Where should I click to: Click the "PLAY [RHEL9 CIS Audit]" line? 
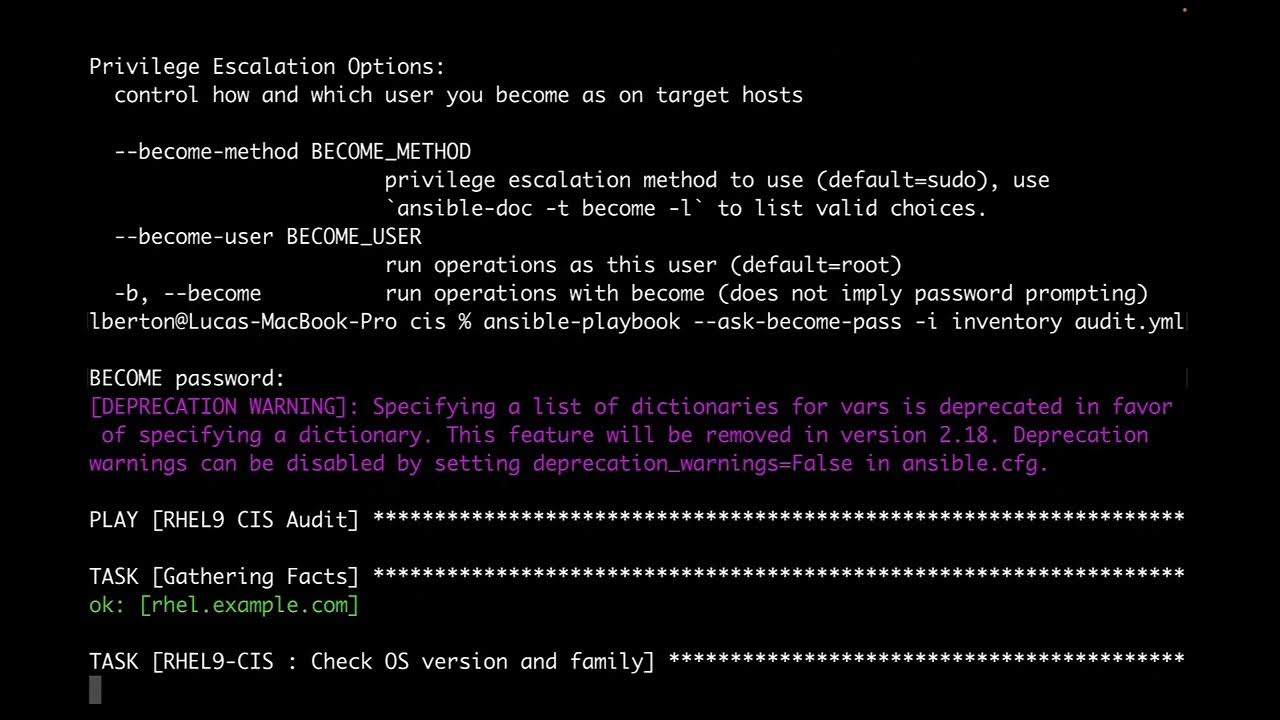[x=224, y=520]
